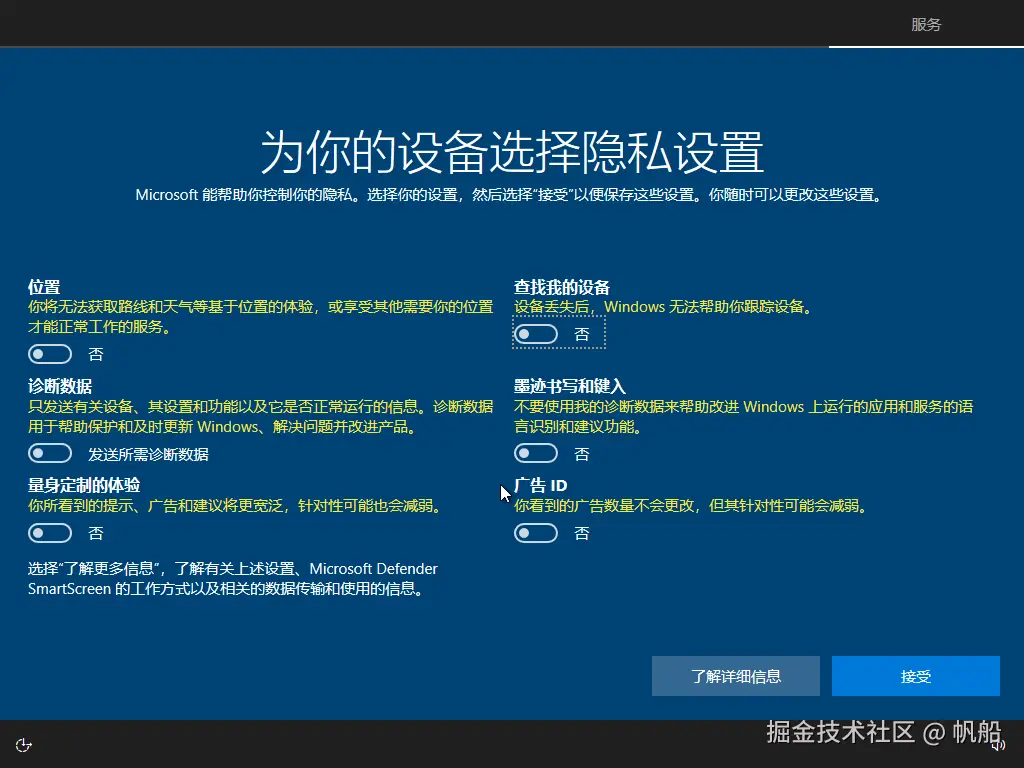Click the 否 label next to 位置

click(x=96, y=354)
